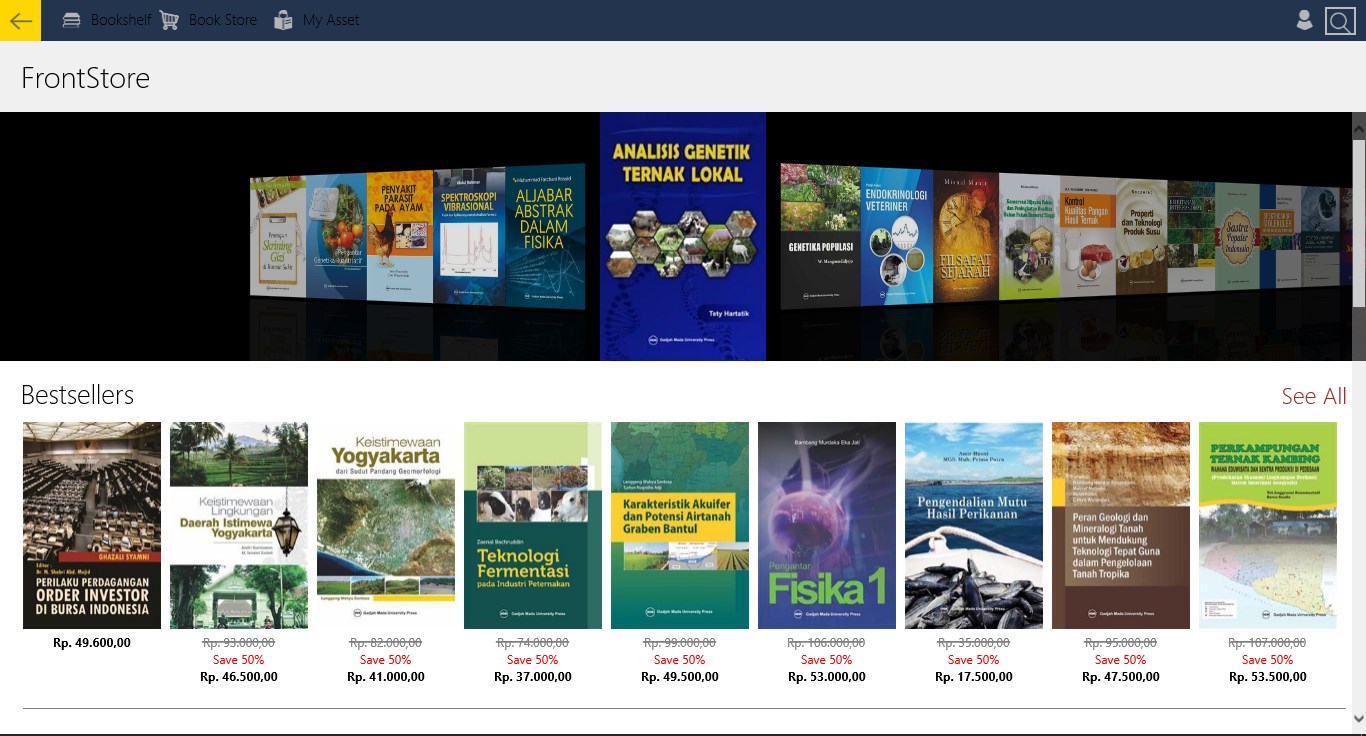This screenshot has width=1366, height=736.
Task: Select Kontrol Kualitas Pangan Hasil Ternak cover
Action: click(x=1088, y=237)
